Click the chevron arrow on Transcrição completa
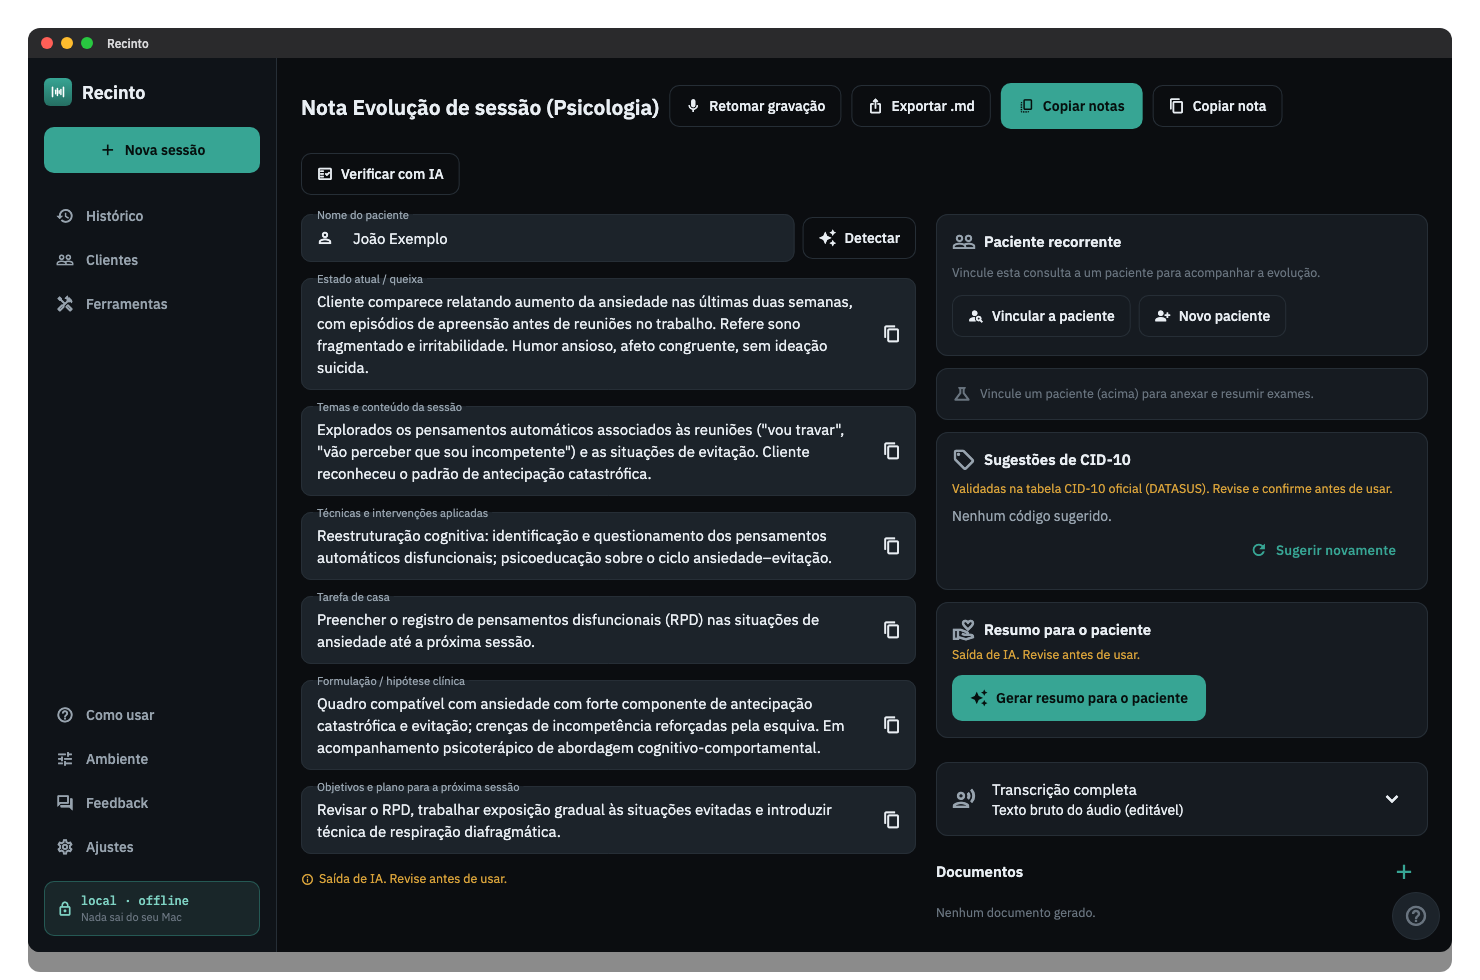 tap(1392, 799)
